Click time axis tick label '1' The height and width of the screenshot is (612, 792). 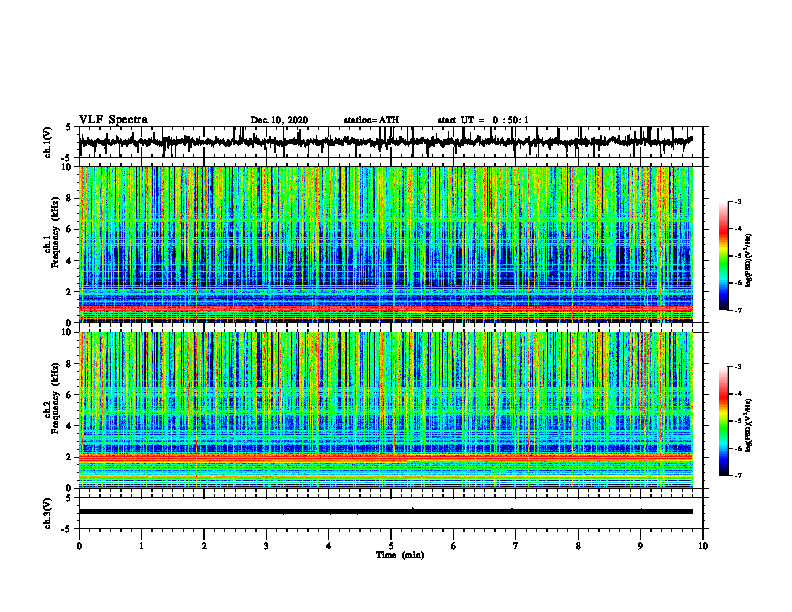(141, 546)
